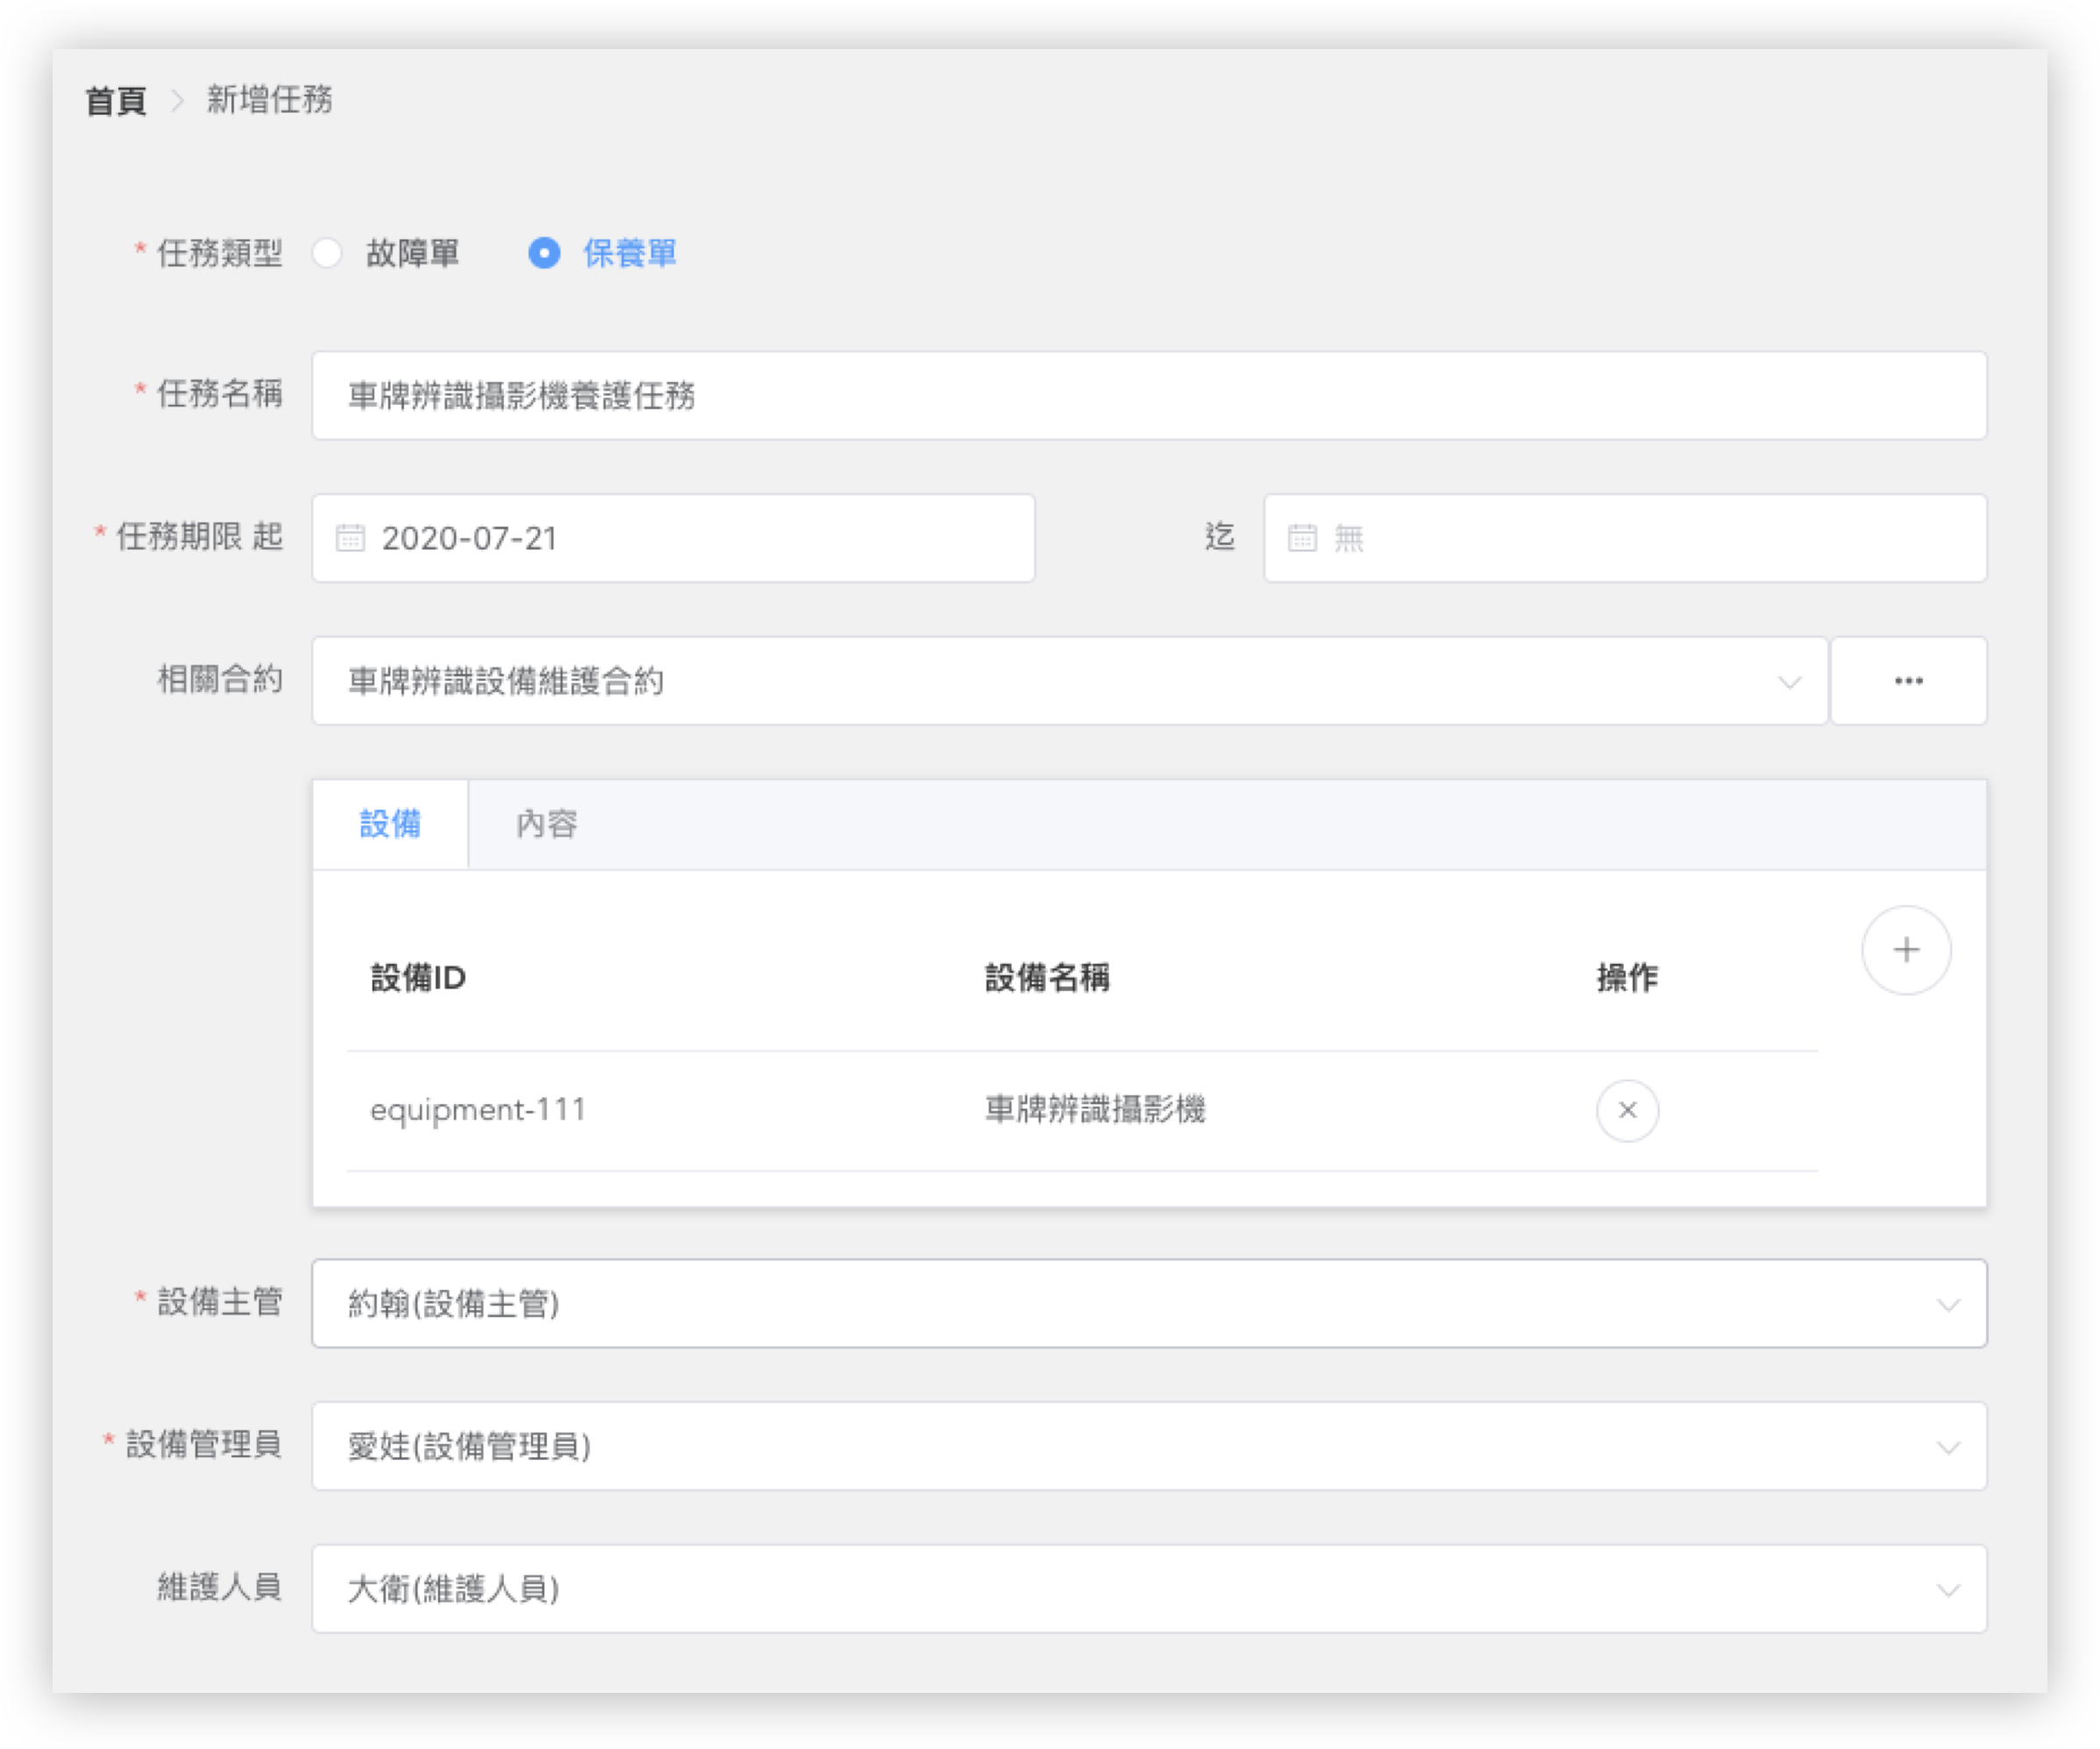Click the 保養單 label text

[630, 253]
